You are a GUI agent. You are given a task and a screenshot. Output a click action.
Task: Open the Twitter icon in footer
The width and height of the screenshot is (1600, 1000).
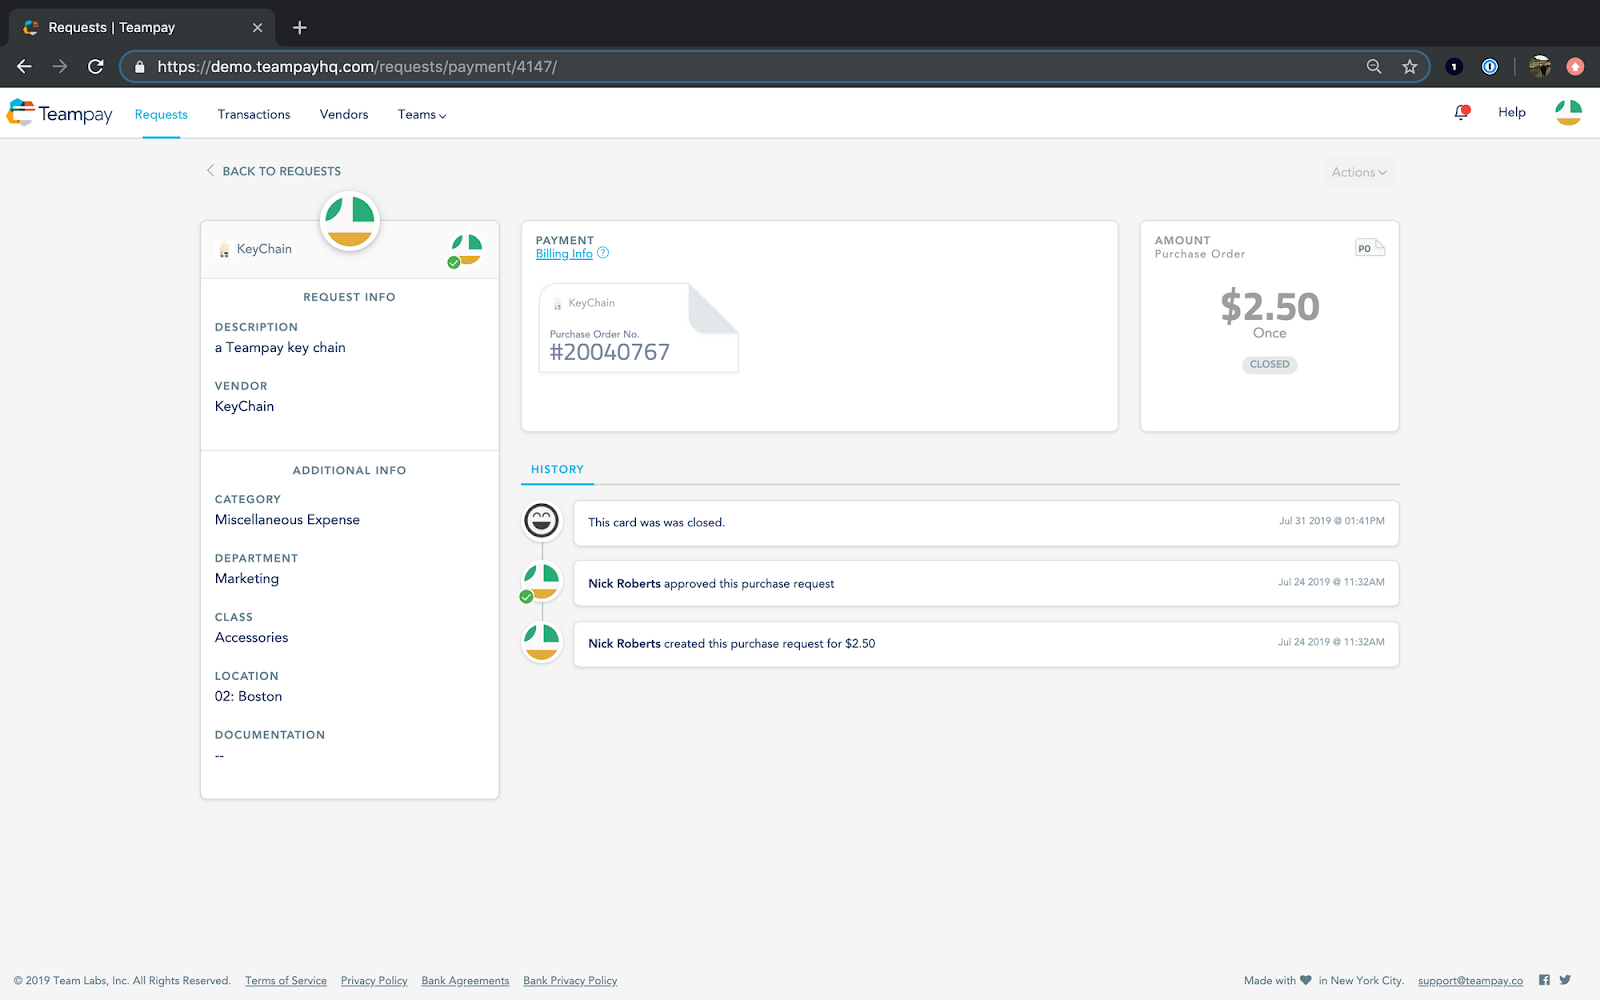(1565, 980)
